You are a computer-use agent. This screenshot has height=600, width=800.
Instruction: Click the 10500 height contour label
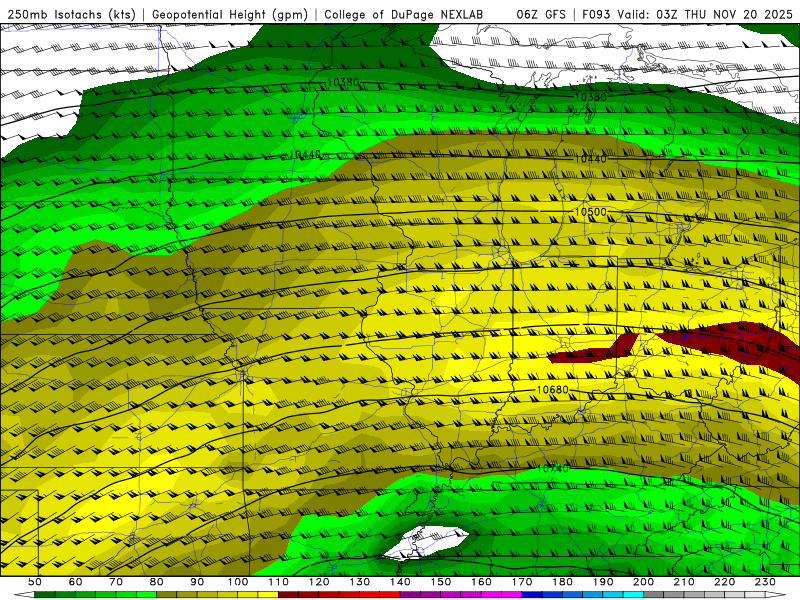pos(590,212)
